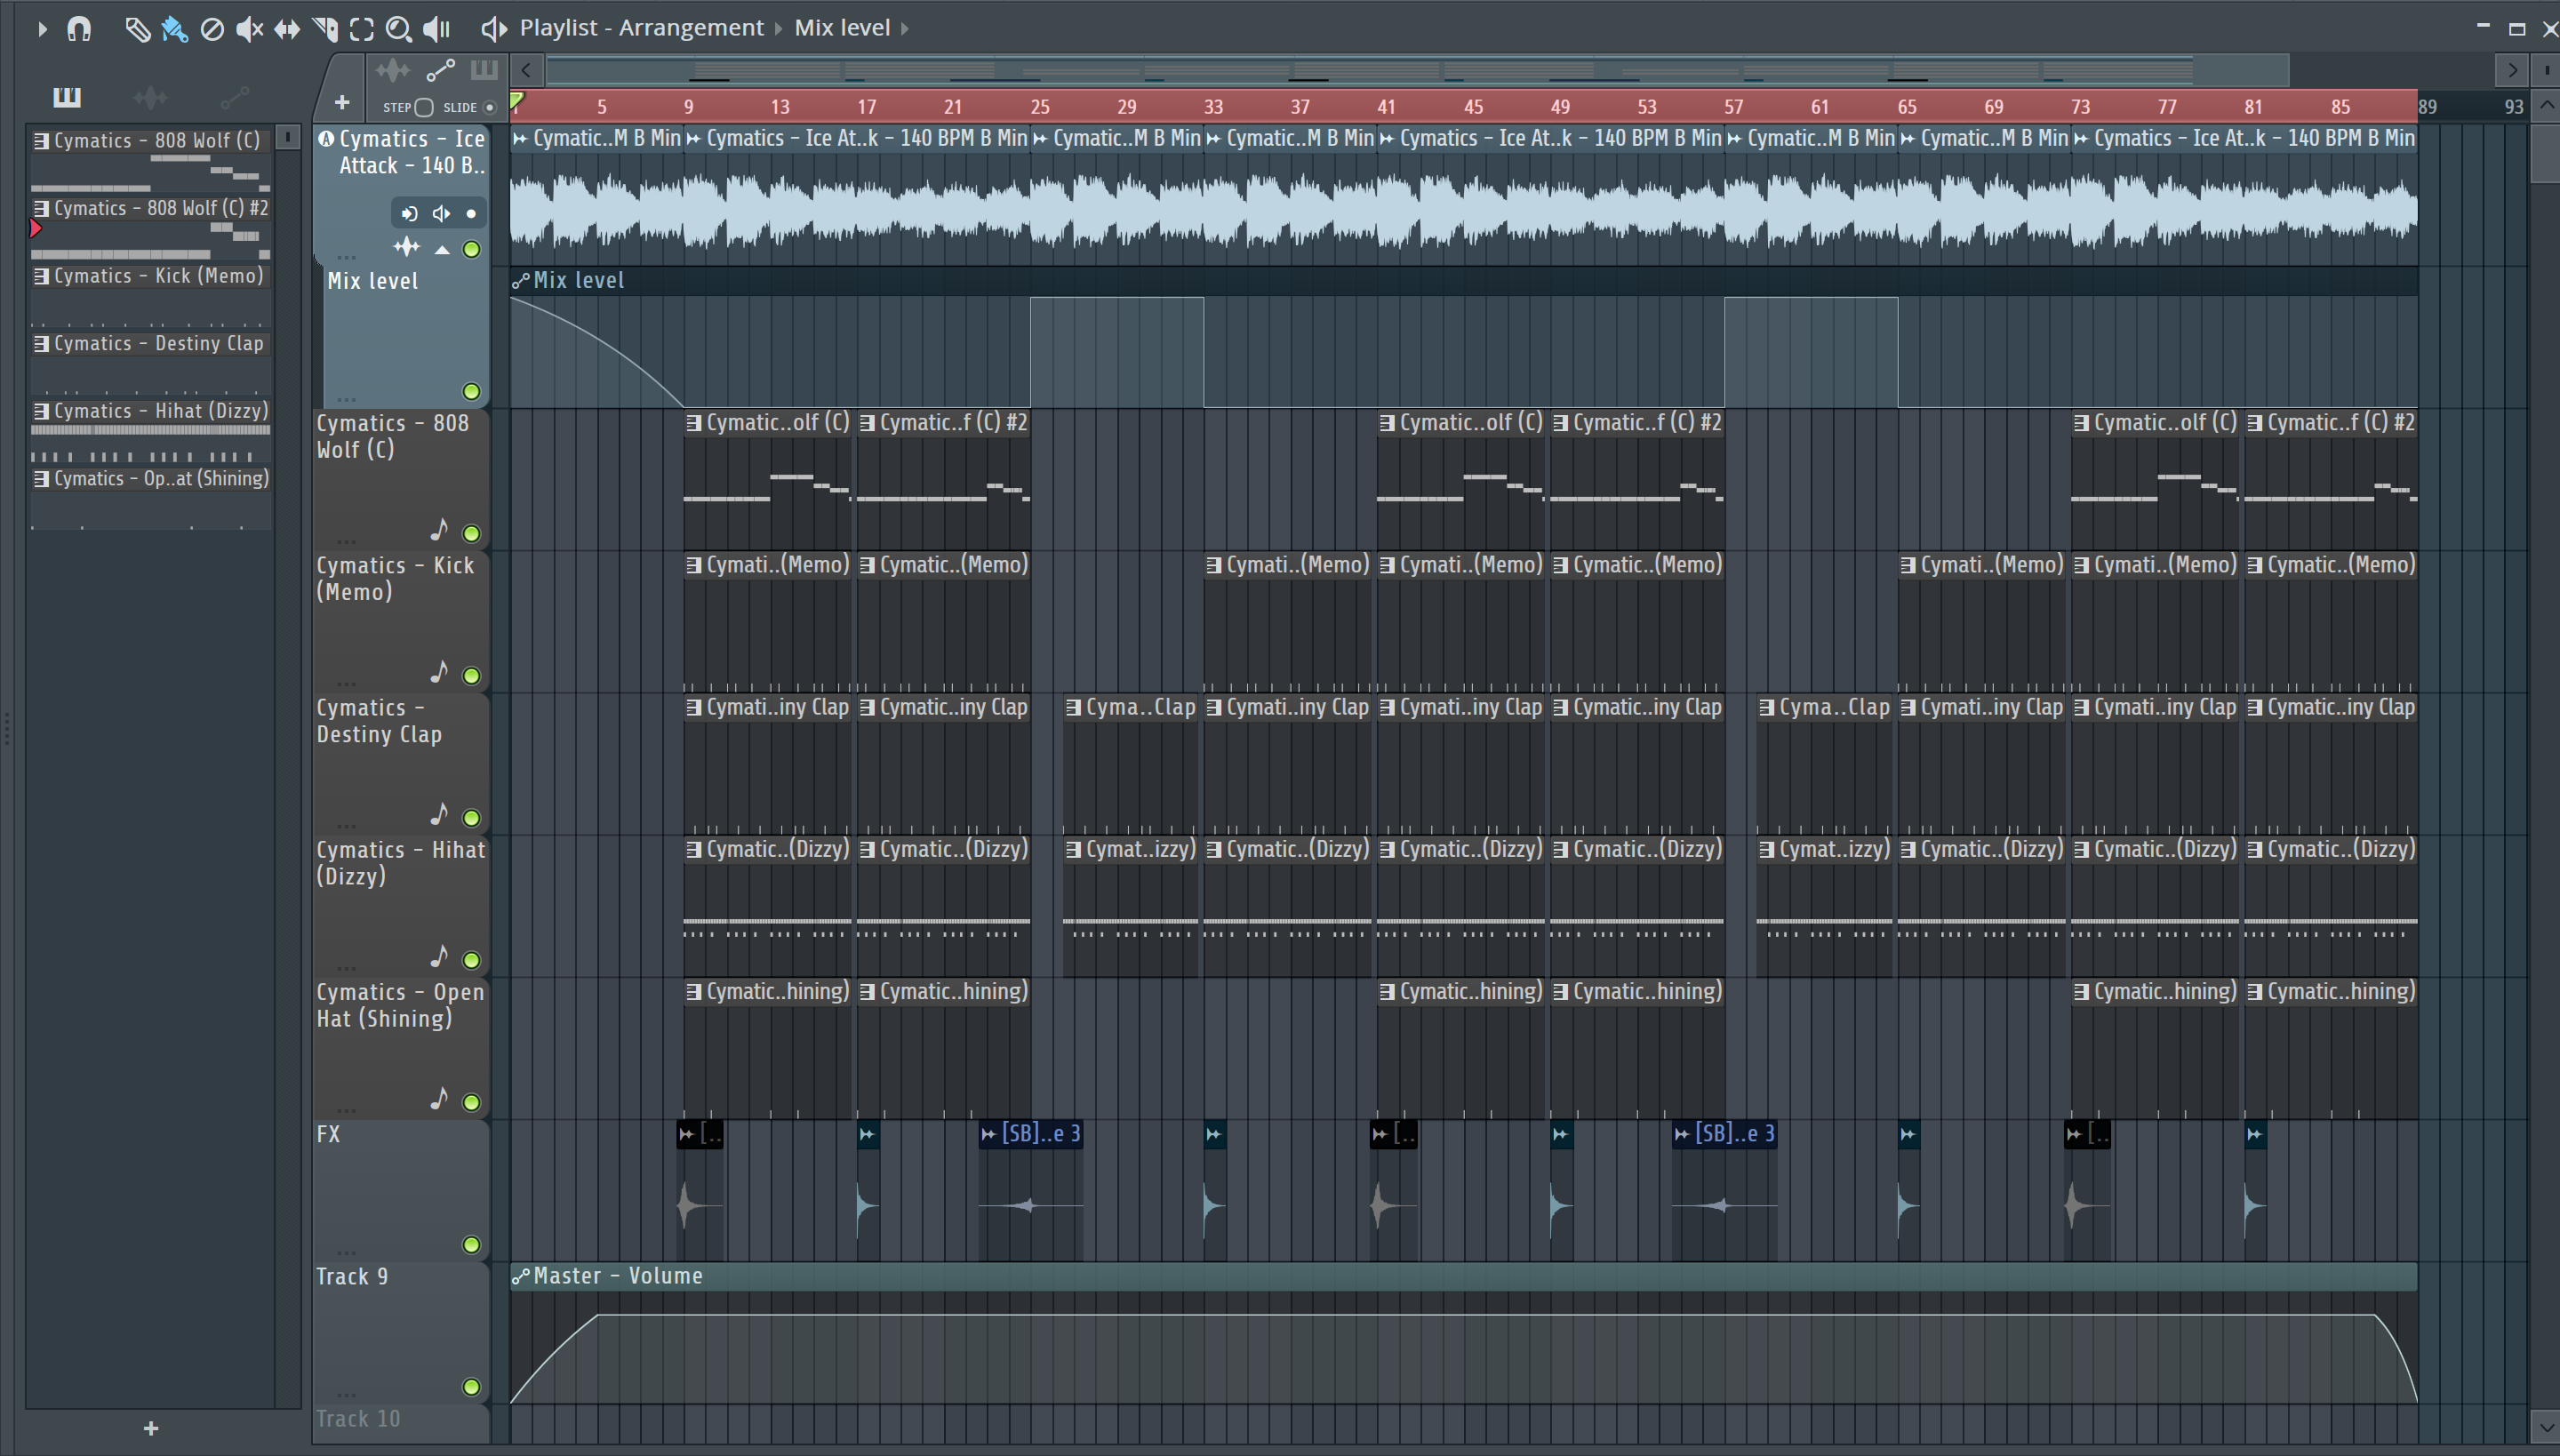Screen dimensions: 2560x1456
Task: Select the Mute tool
Action: (249, 29)
